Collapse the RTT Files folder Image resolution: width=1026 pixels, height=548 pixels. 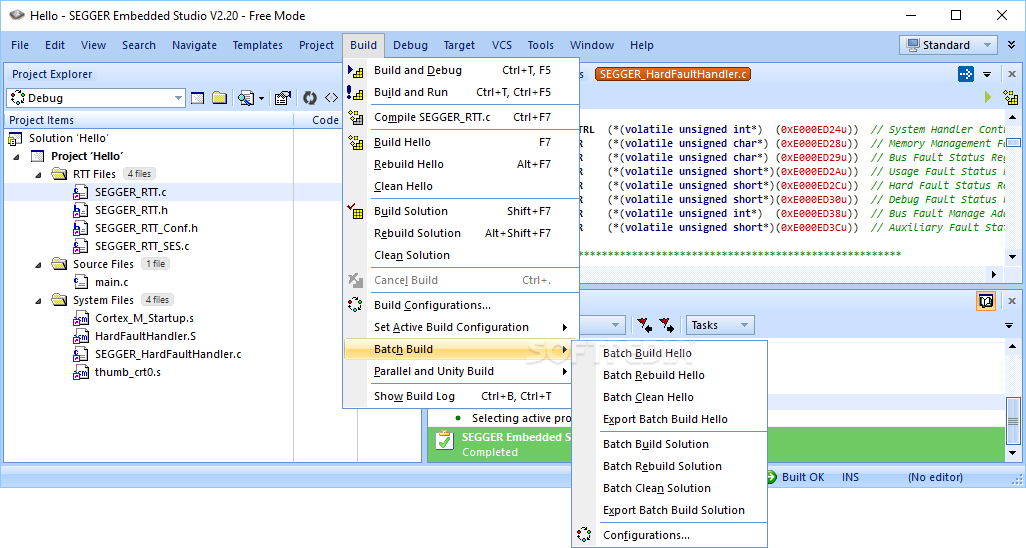38,174
